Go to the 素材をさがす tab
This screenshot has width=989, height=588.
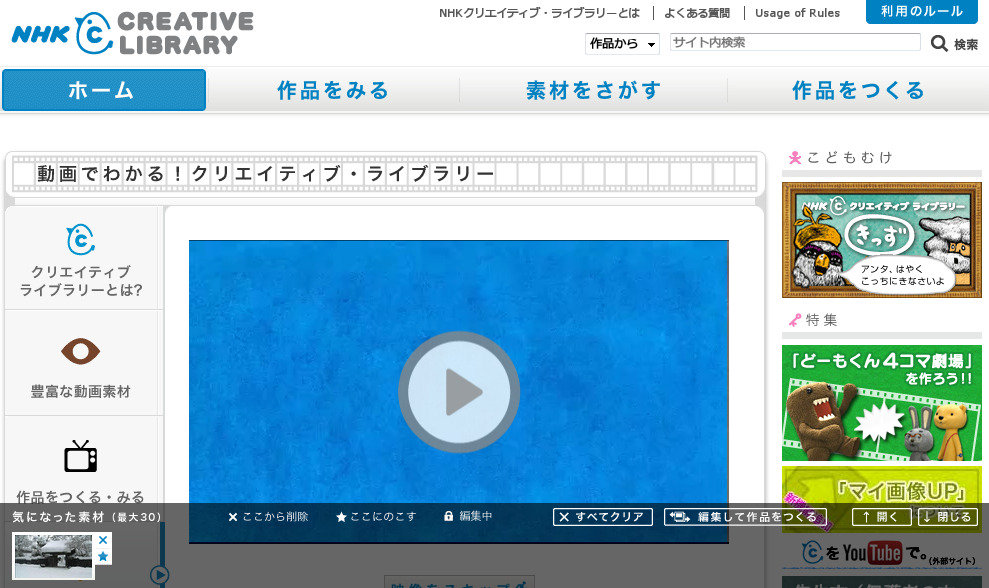point(593,90)
